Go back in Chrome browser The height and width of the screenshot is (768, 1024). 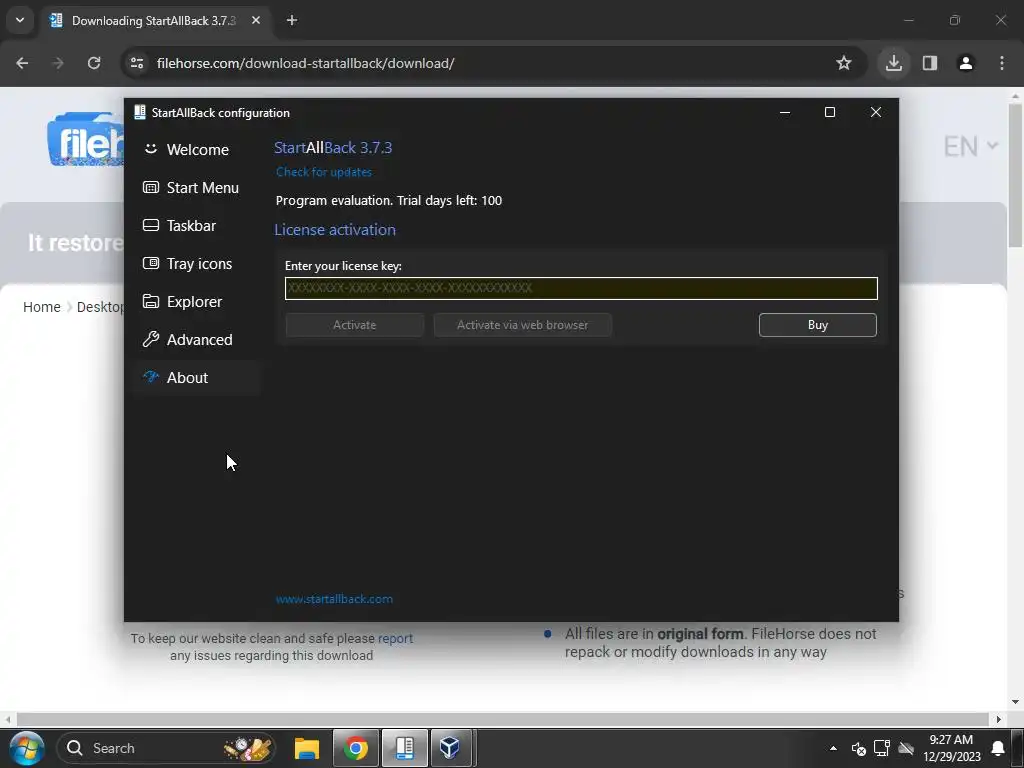pyautogui.click(x=22, y=63)
